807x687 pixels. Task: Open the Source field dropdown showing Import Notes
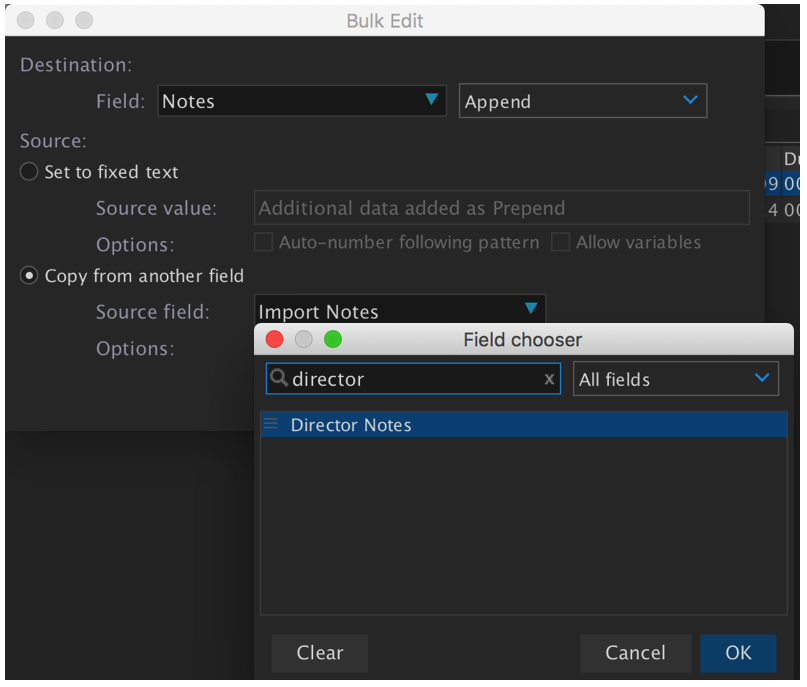point(400,311)
